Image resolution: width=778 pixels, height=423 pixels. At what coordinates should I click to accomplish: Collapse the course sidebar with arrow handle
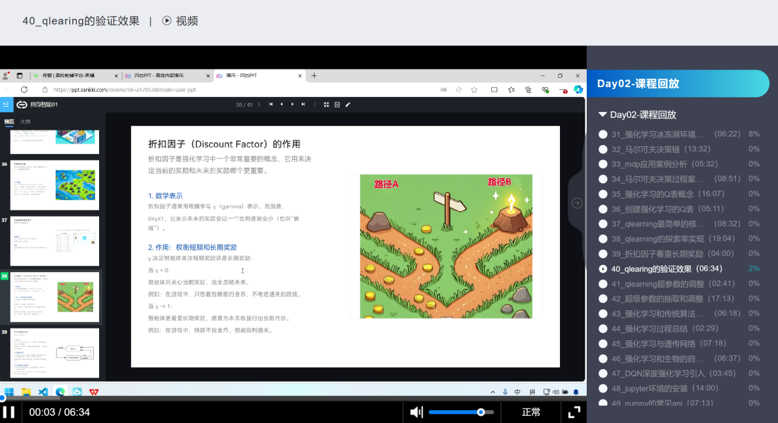click(x=577, y=203)
